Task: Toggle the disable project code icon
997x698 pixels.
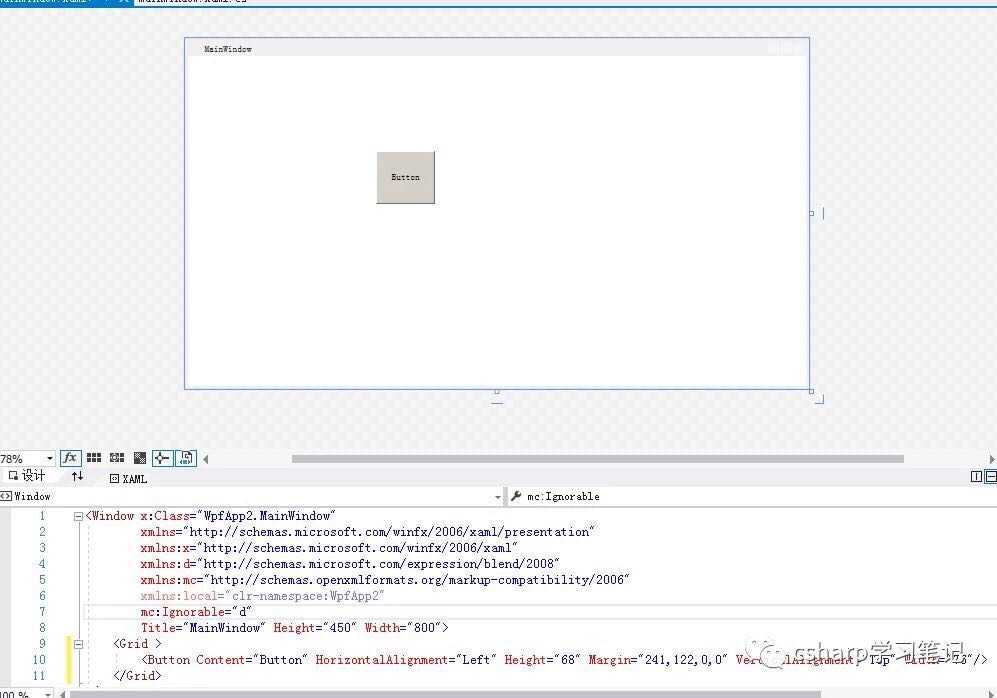Action: 186,458
